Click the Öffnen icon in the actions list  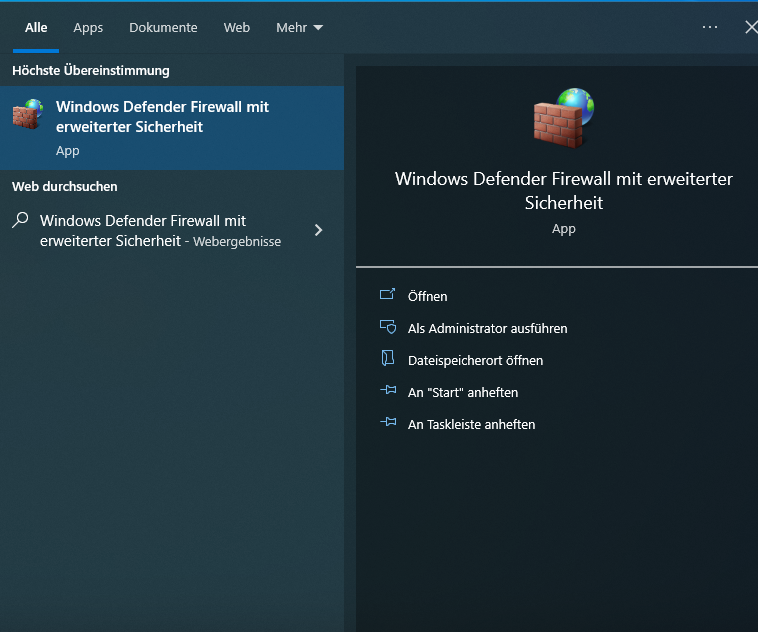point(388,295)
